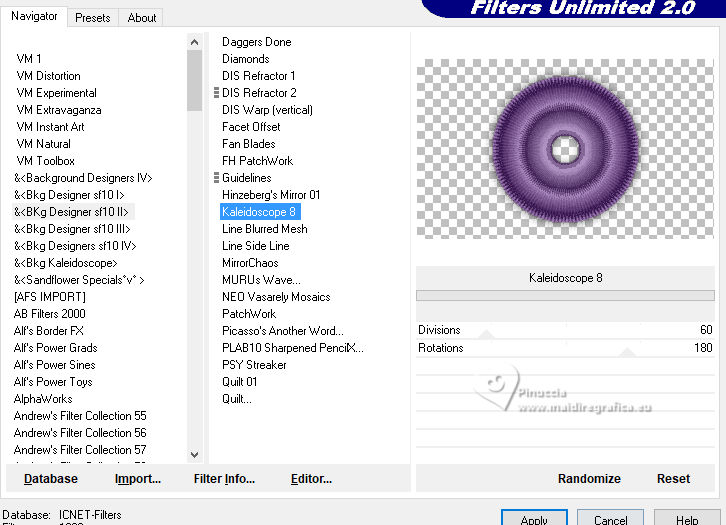Choose DIS Refractor 1 filter
The height and width of the screenshot is (525, 726).
258,76
